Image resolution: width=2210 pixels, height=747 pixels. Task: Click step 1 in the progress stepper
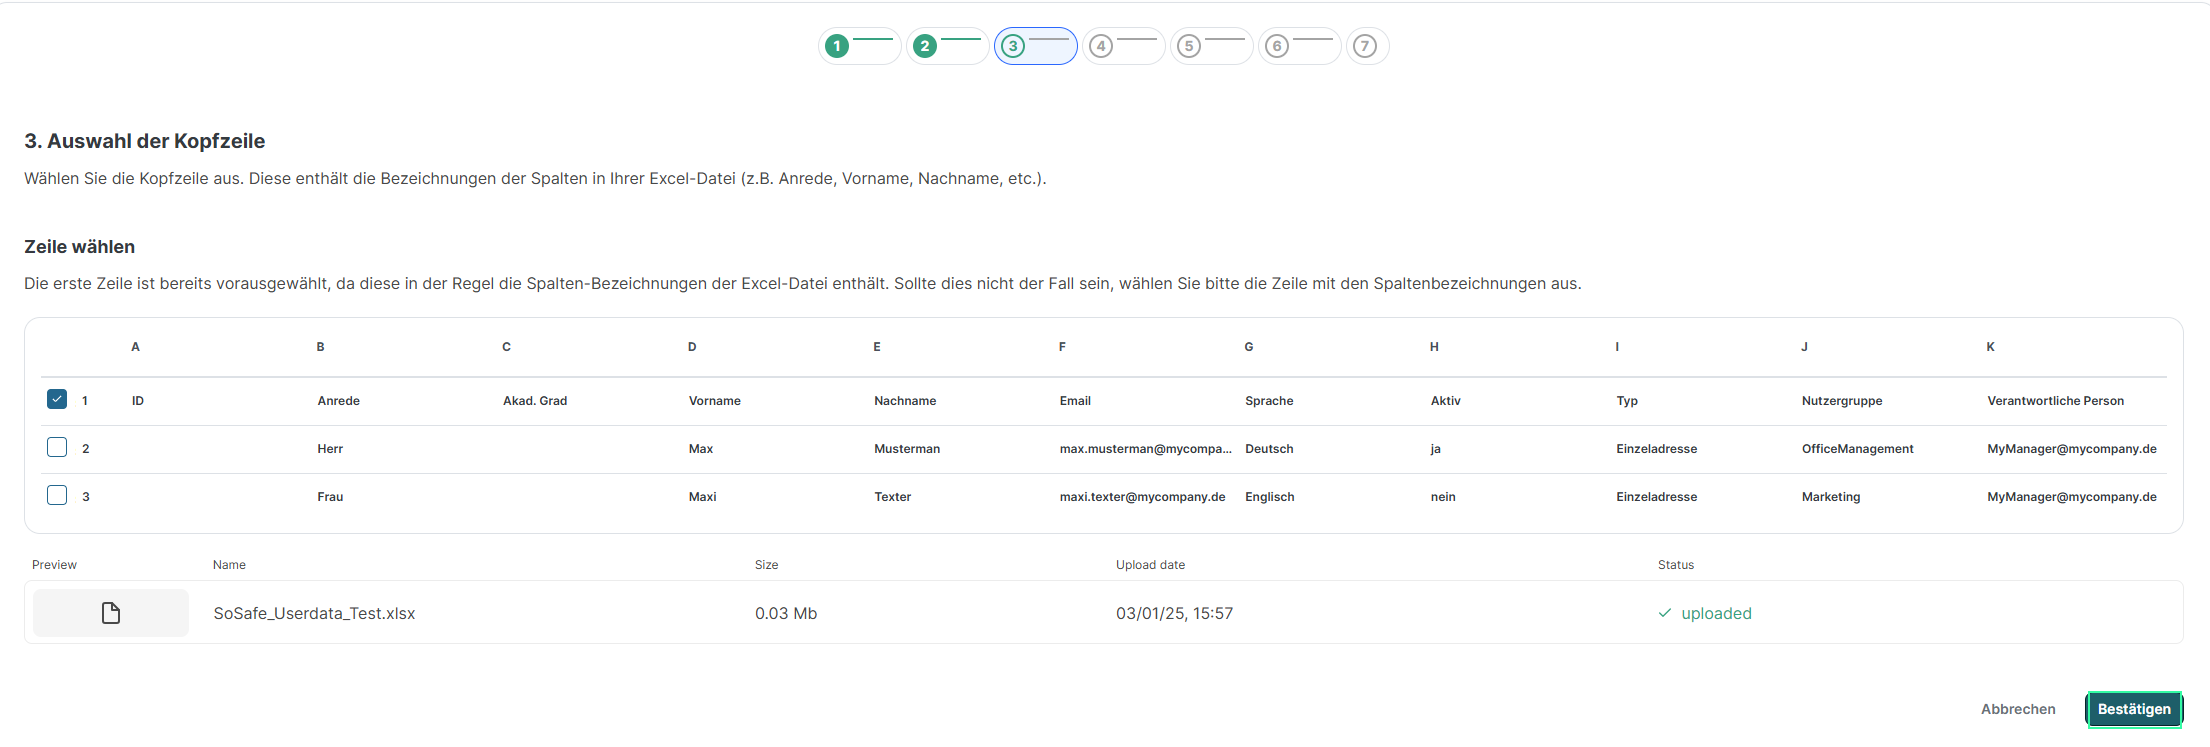click(x=837, y=46)
